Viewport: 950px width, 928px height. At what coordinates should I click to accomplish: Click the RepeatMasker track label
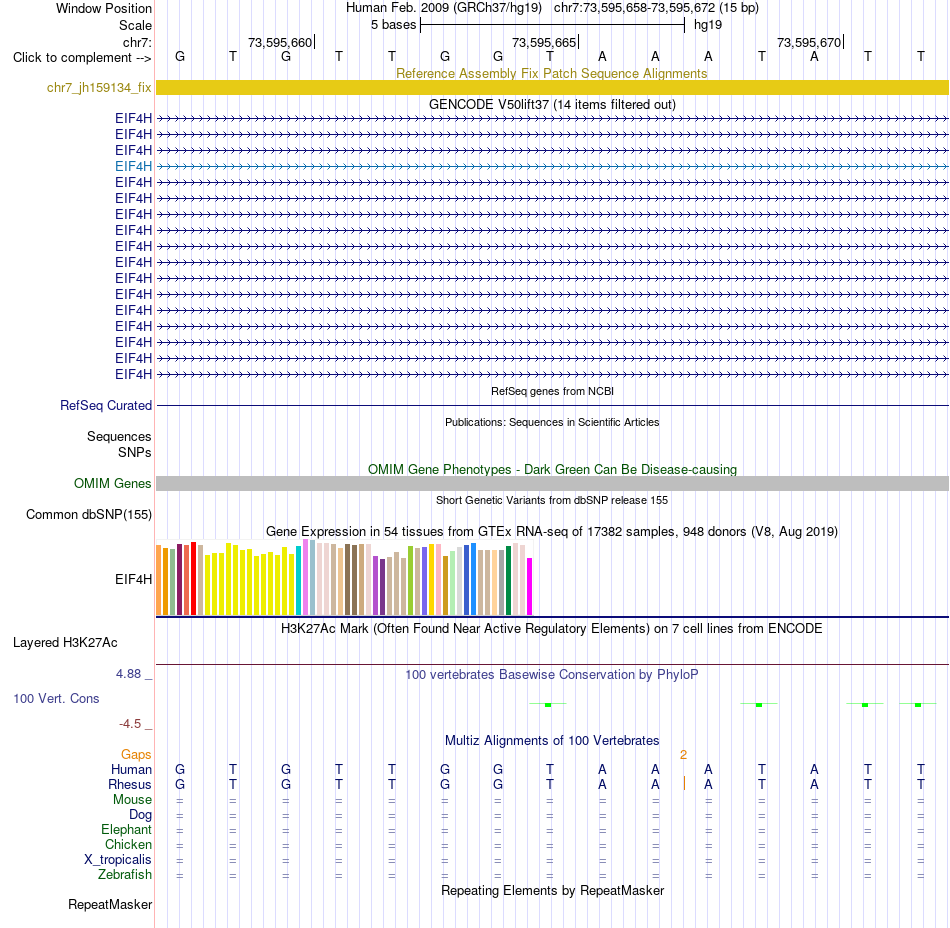click(110, 904)
